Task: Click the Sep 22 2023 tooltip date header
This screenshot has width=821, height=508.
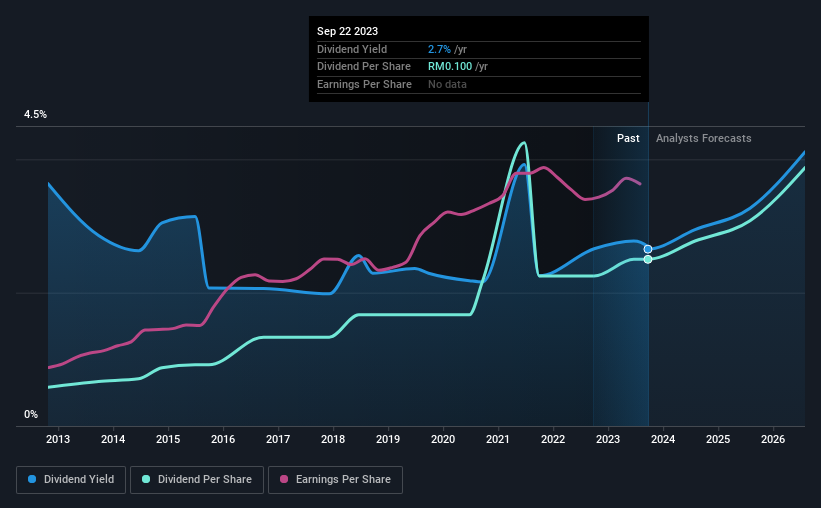Action: [347, 31]
